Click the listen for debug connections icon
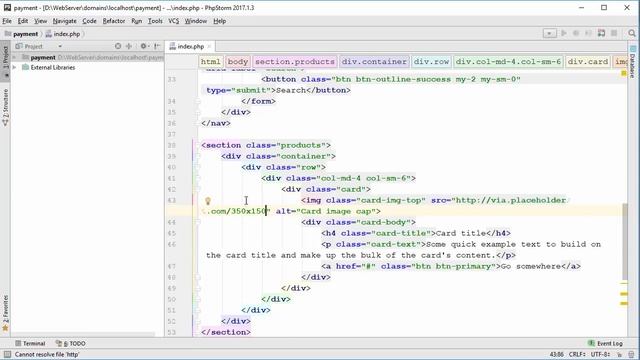 click(601, 33)
